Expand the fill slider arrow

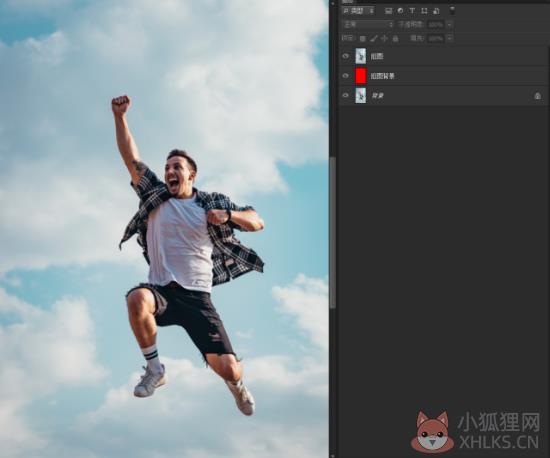pos(450,38)
